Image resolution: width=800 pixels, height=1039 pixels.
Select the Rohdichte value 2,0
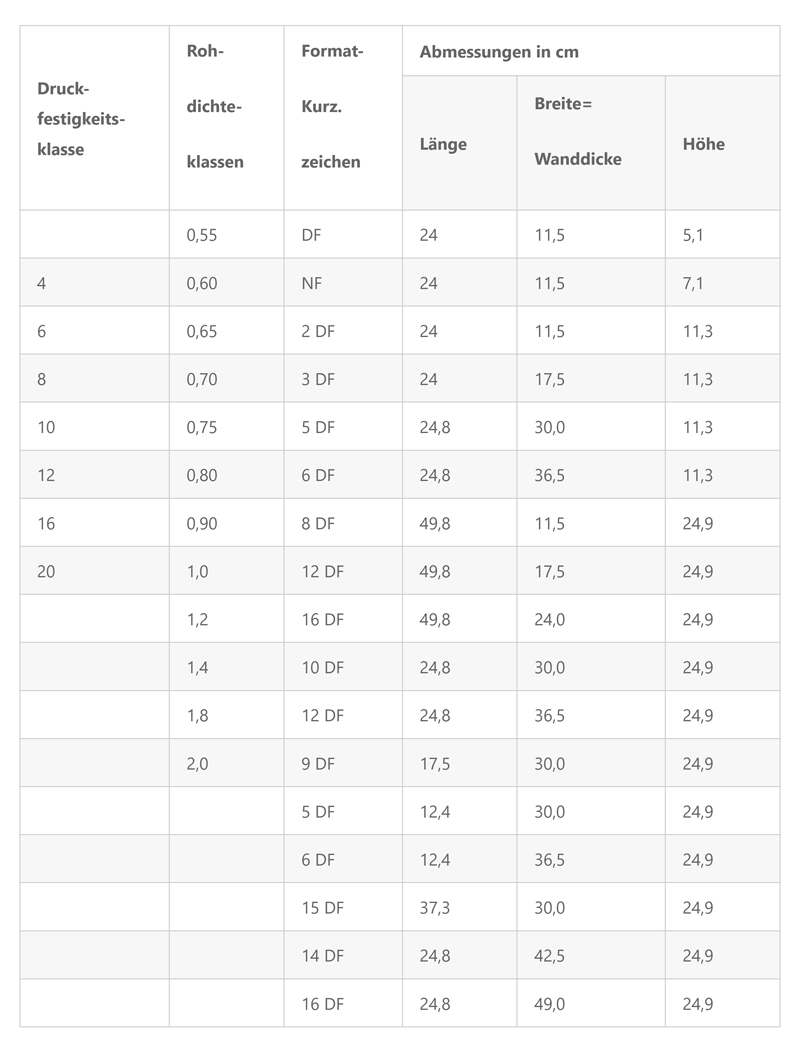197,763
